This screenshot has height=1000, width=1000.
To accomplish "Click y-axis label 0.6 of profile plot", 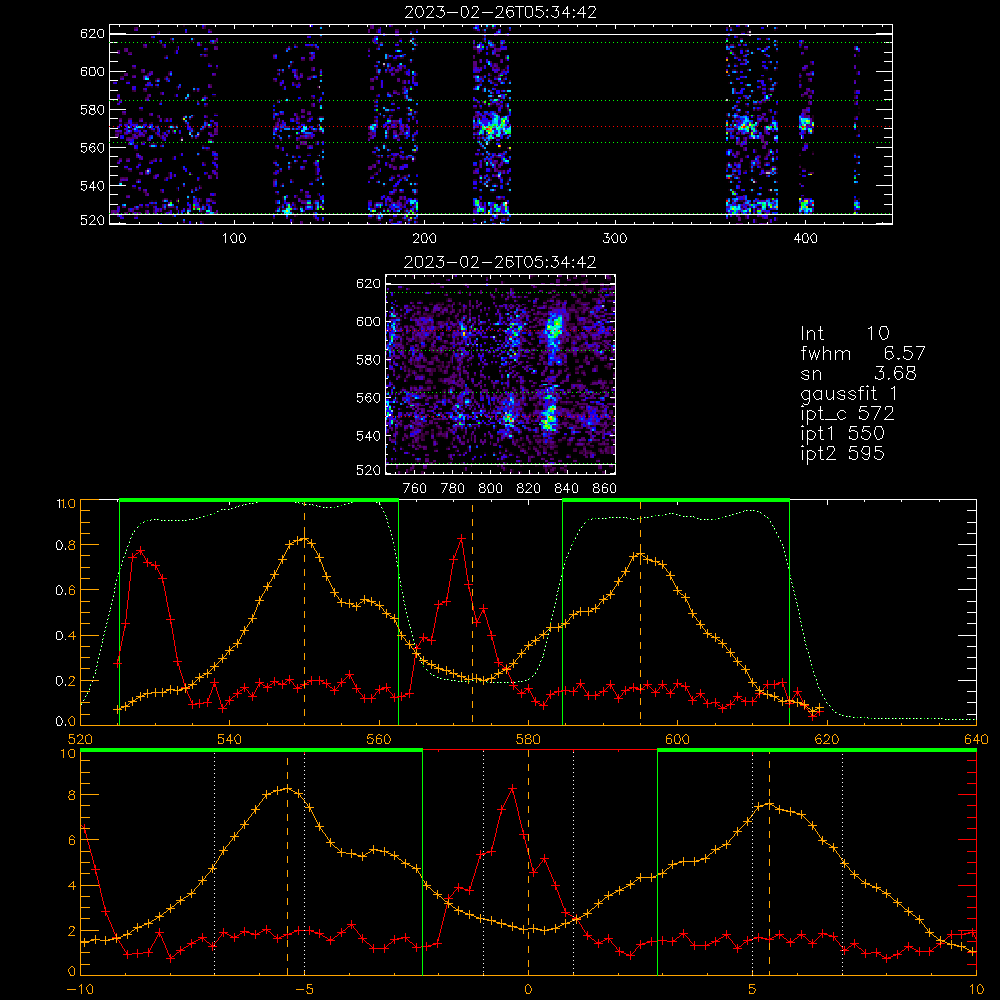I will click(x=66, y=591).
